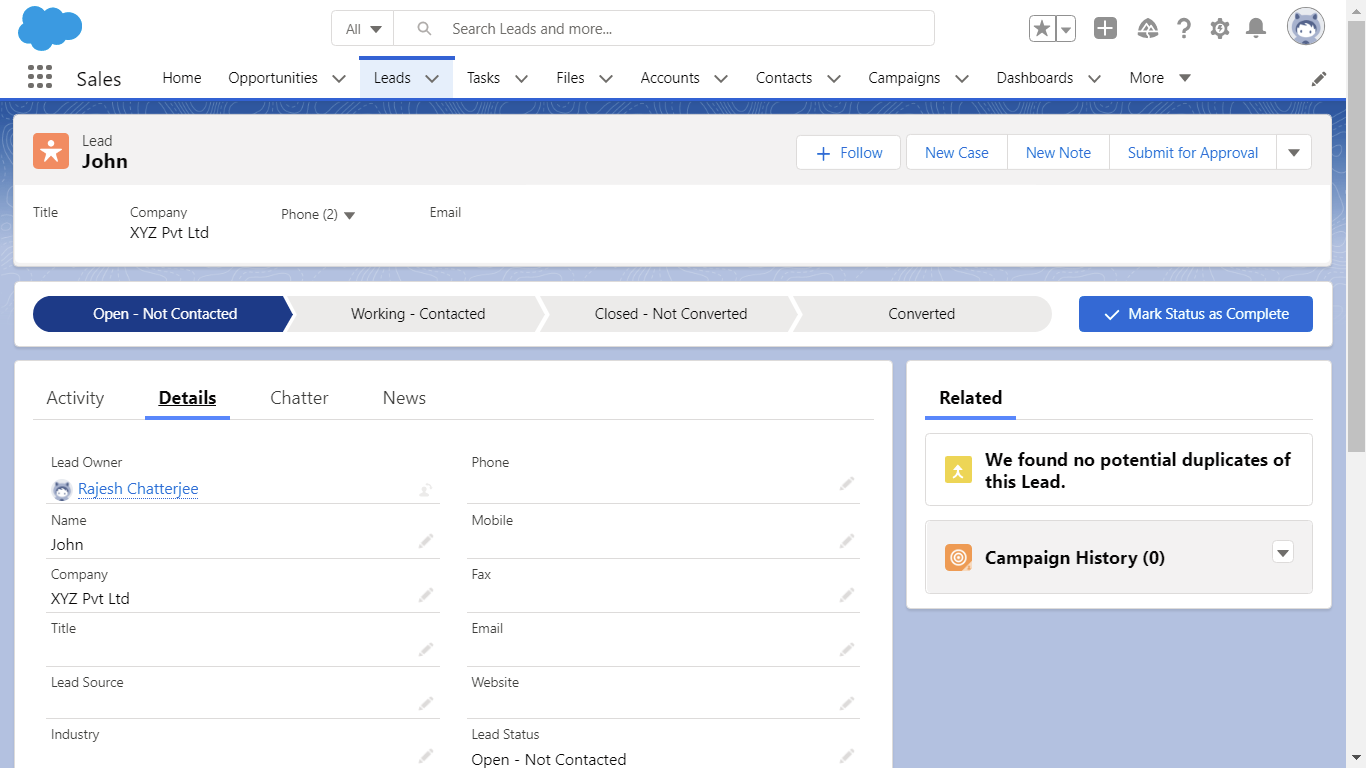Open the App Launcher grid icon
This screenshot has height=768, width=1366.
tap(39, 77)
